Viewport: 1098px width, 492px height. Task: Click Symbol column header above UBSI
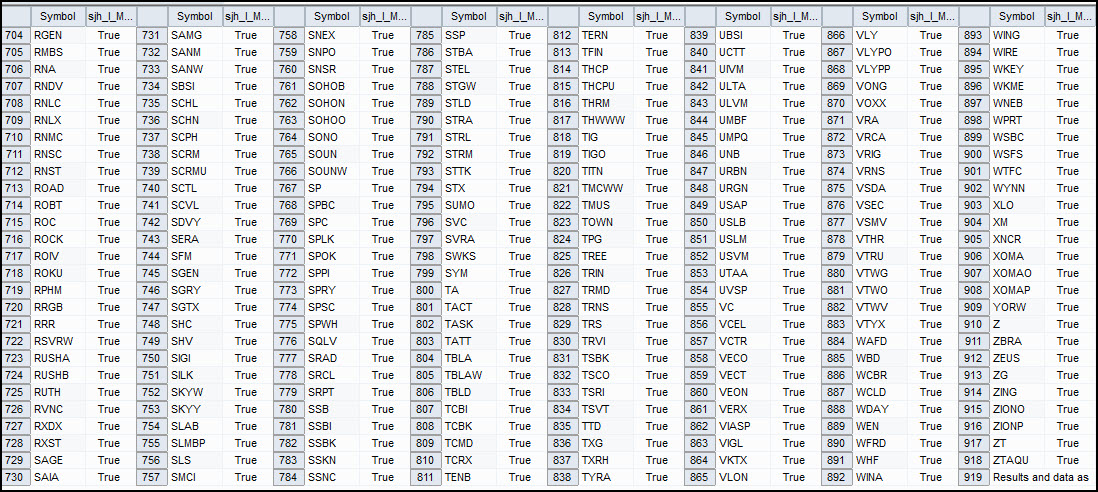click(x=744, y=17)
